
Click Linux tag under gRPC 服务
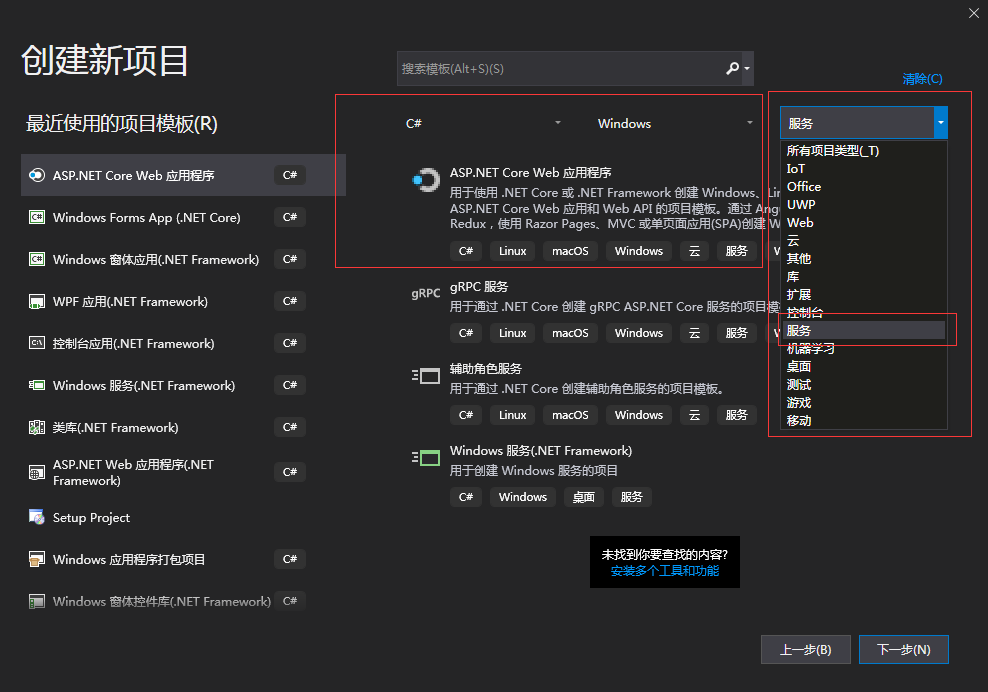[512, 333]
